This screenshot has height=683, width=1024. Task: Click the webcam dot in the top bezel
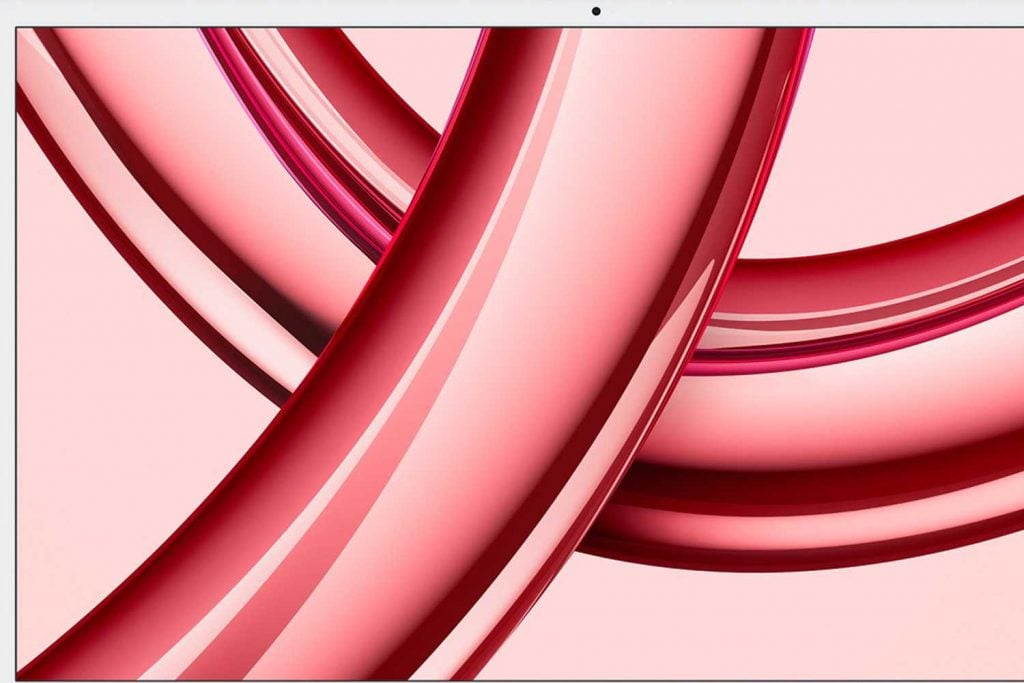596,11
